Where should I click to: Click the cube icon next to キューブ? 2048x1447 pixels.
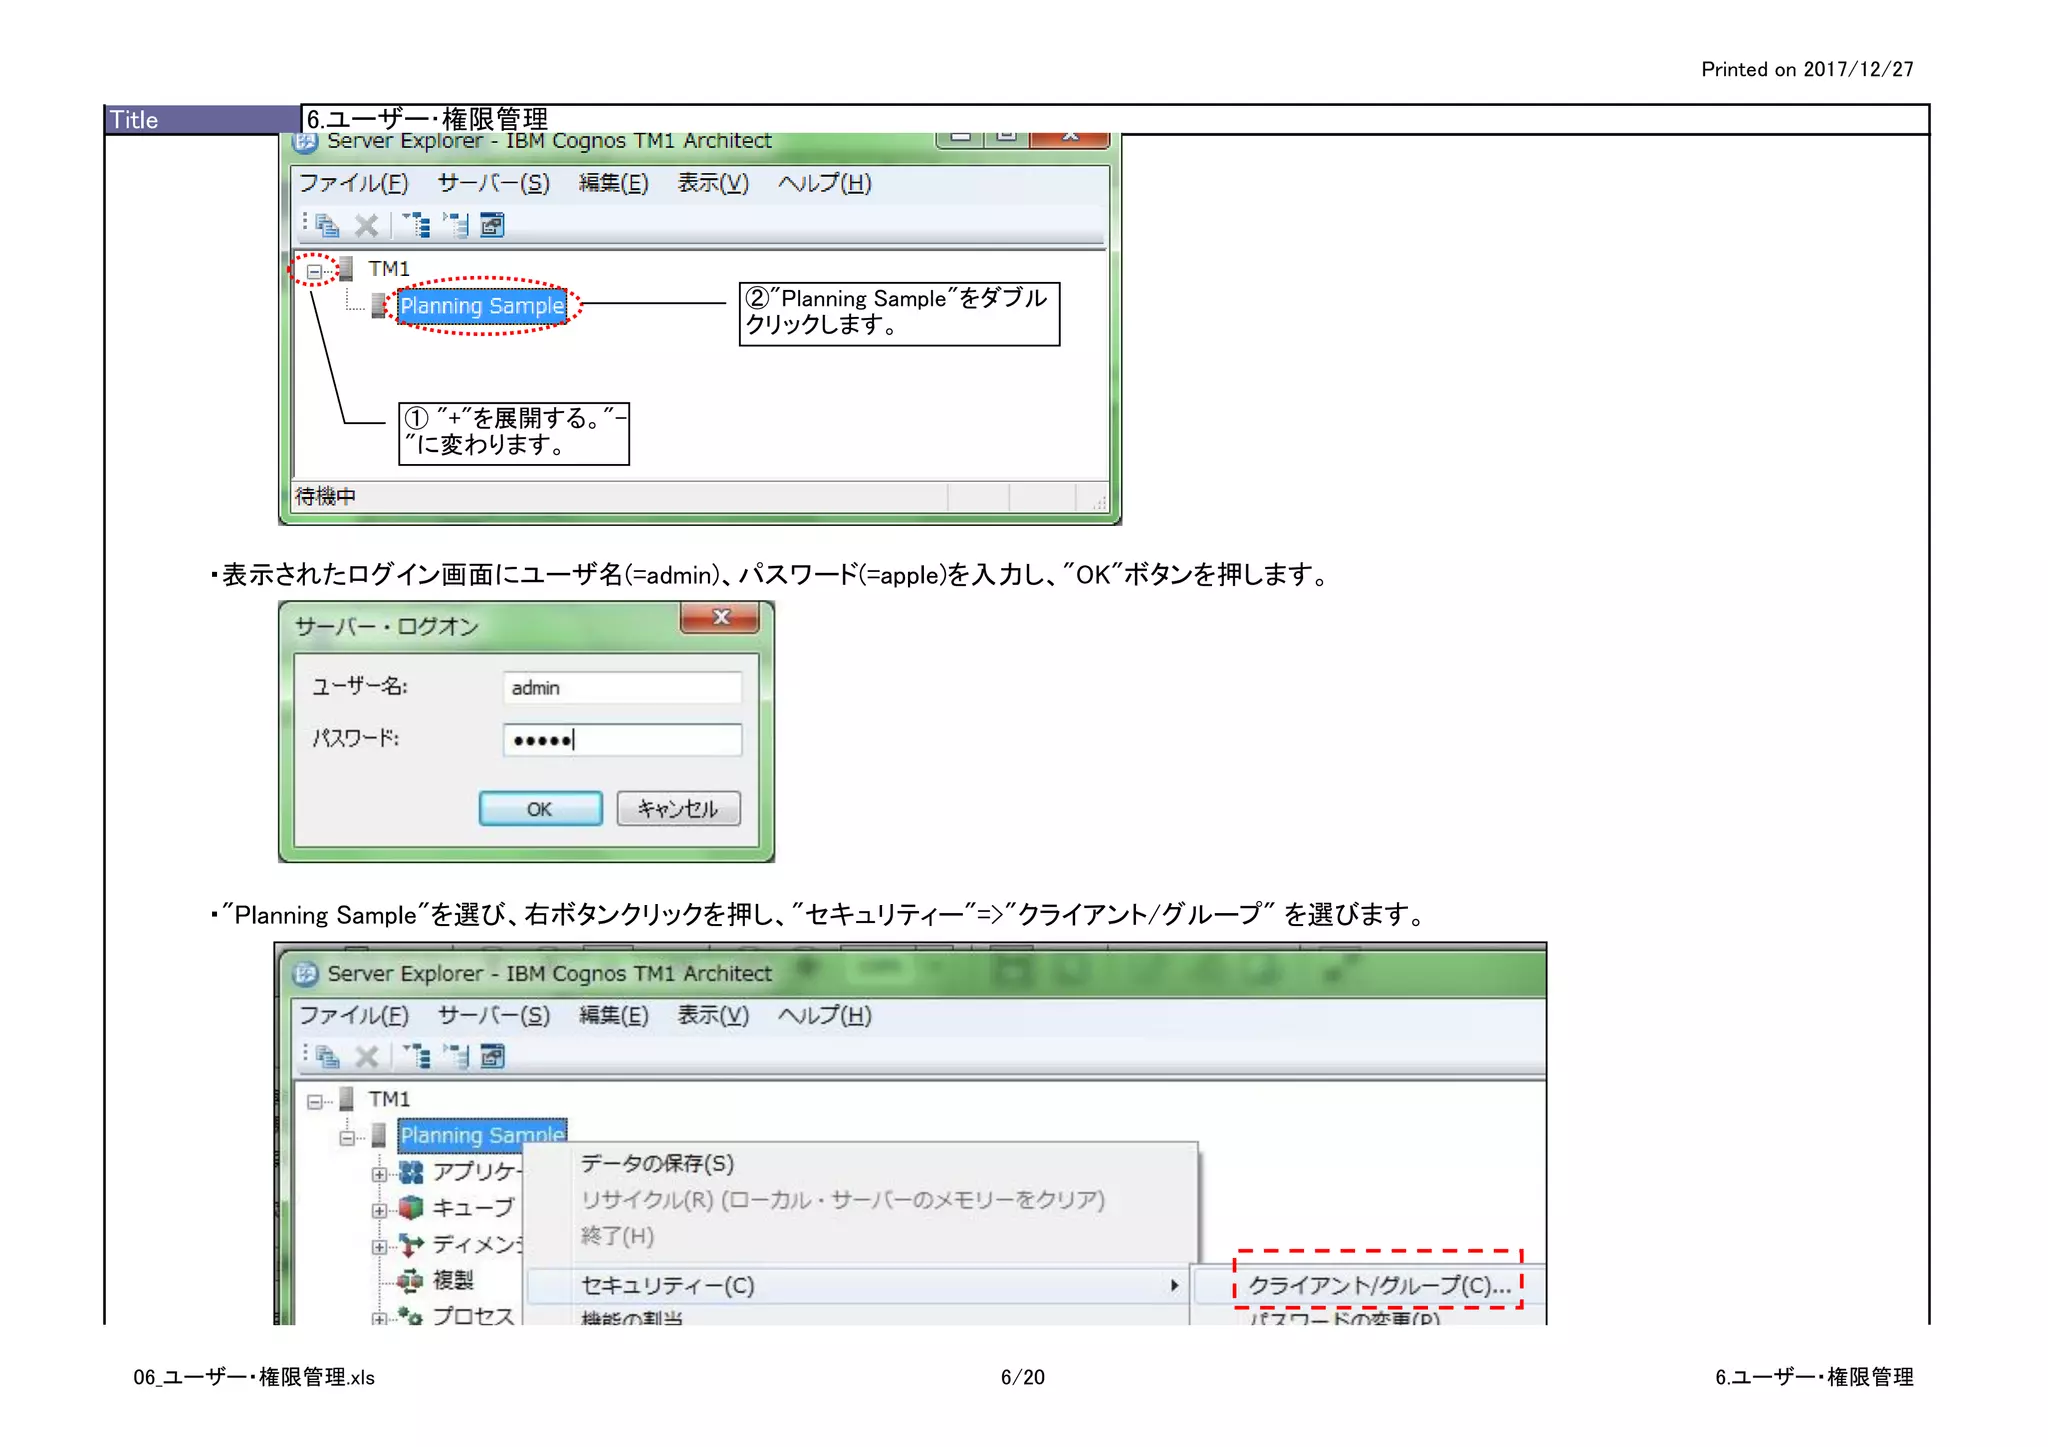point(411,1207)
